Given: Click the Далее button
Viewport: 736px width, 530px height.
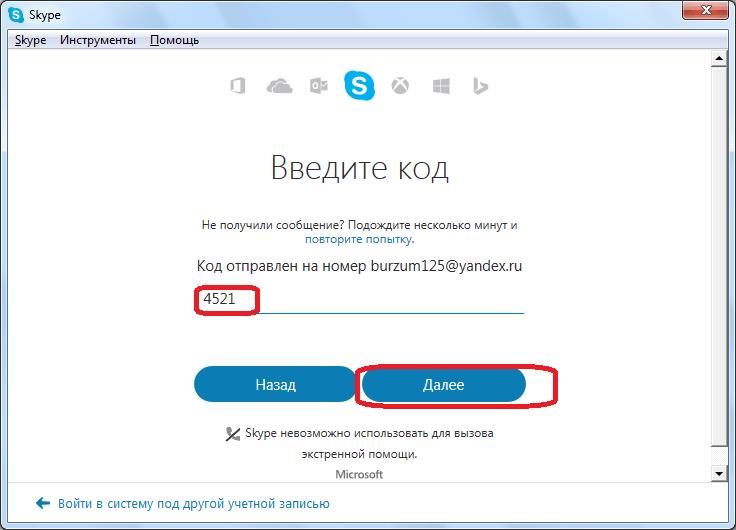Looking at the screenshot, I should pos(444,385).
